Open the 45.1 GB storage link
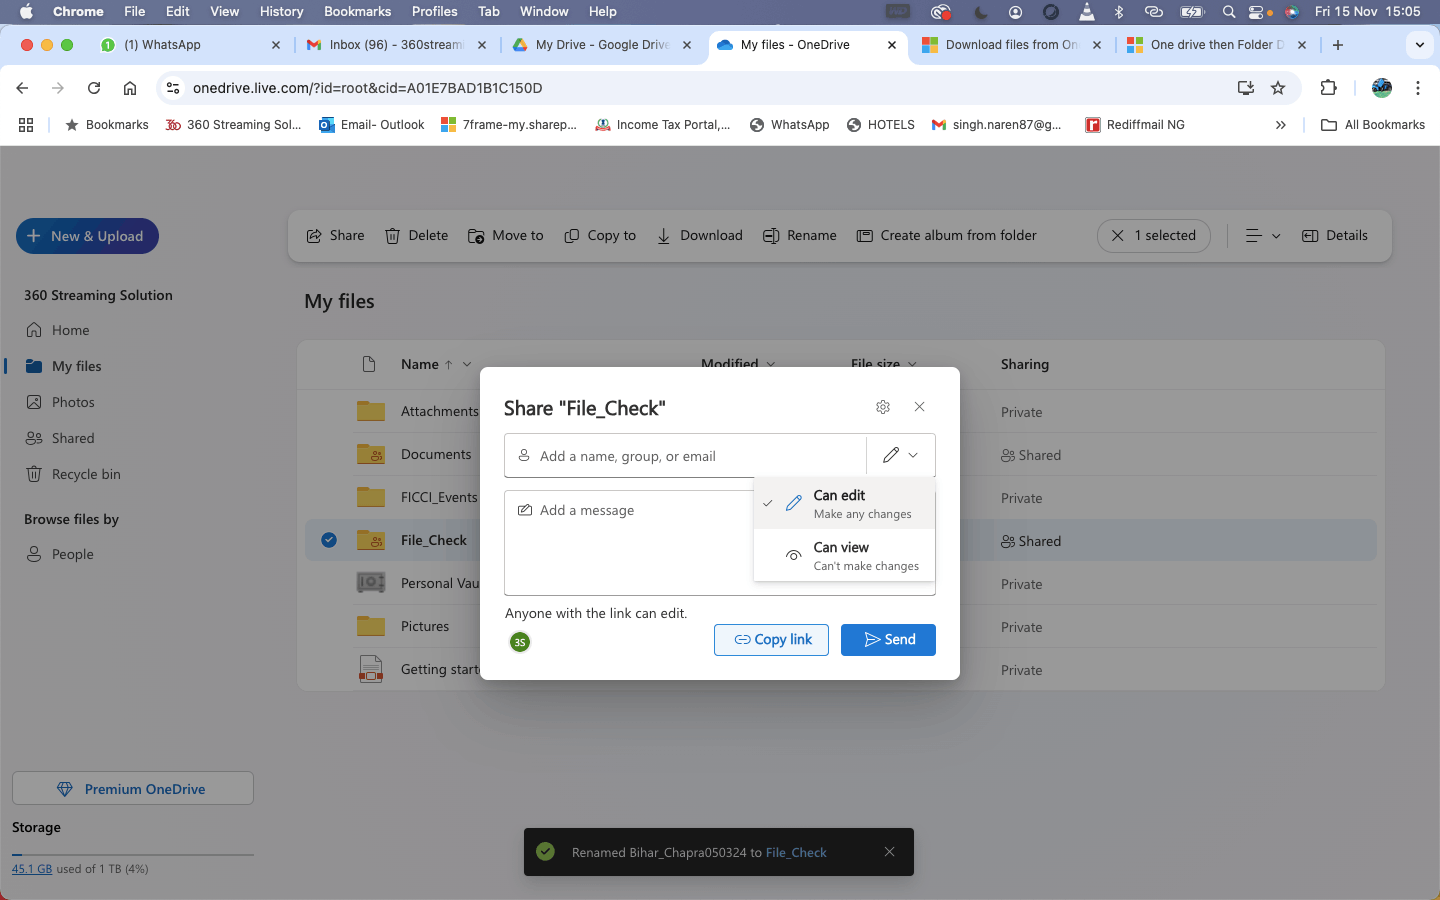This screenshot has width=1440, height=900. click(32, 869)
